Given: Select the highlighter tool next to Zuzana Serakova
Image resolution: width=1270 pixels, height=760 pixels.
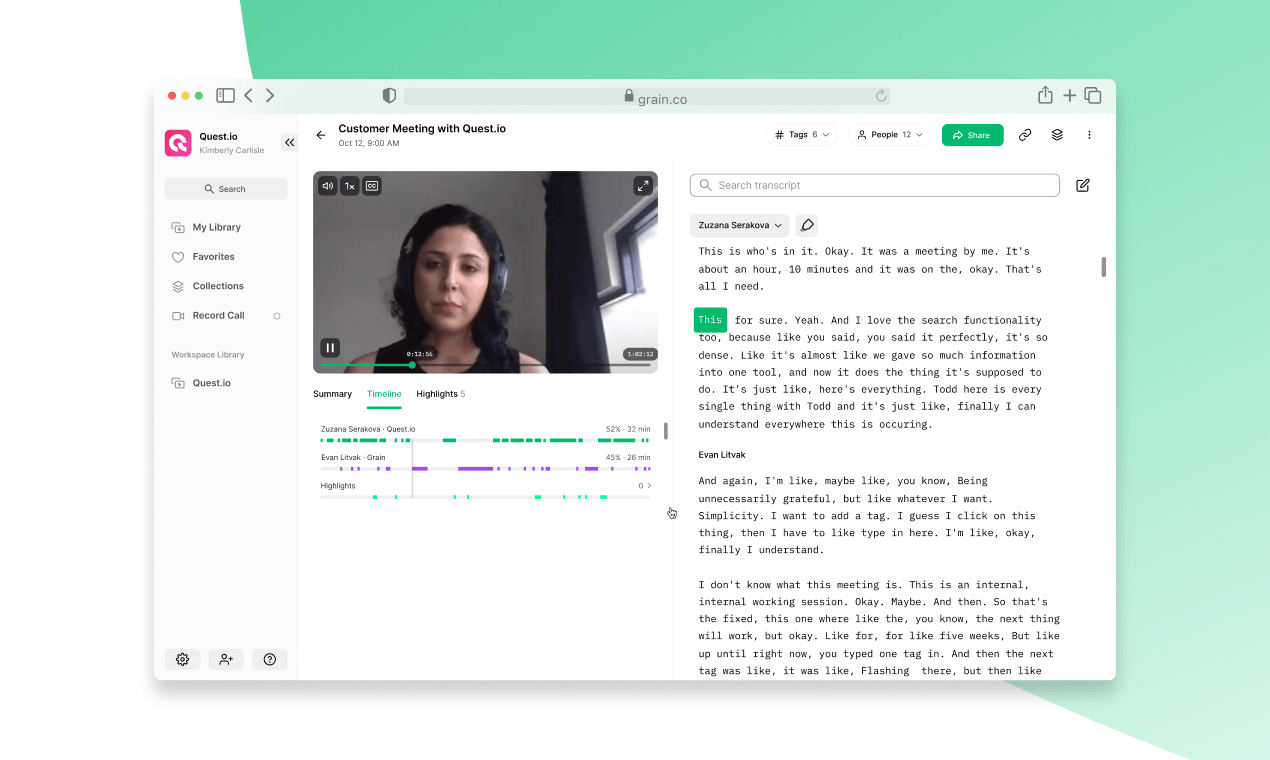Looking at the screenshot, I should (x=807, y=225).
